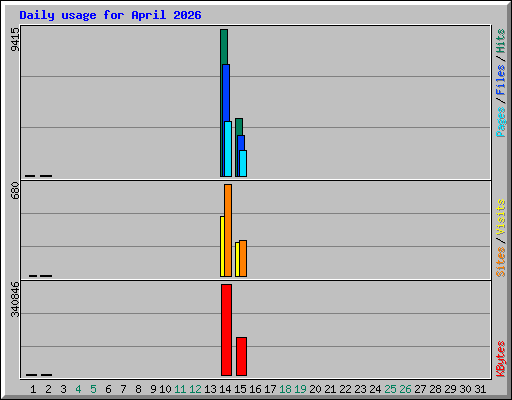
Task: Click the 'Daily usage for April 2026' title
Action: tap(110, 15)
